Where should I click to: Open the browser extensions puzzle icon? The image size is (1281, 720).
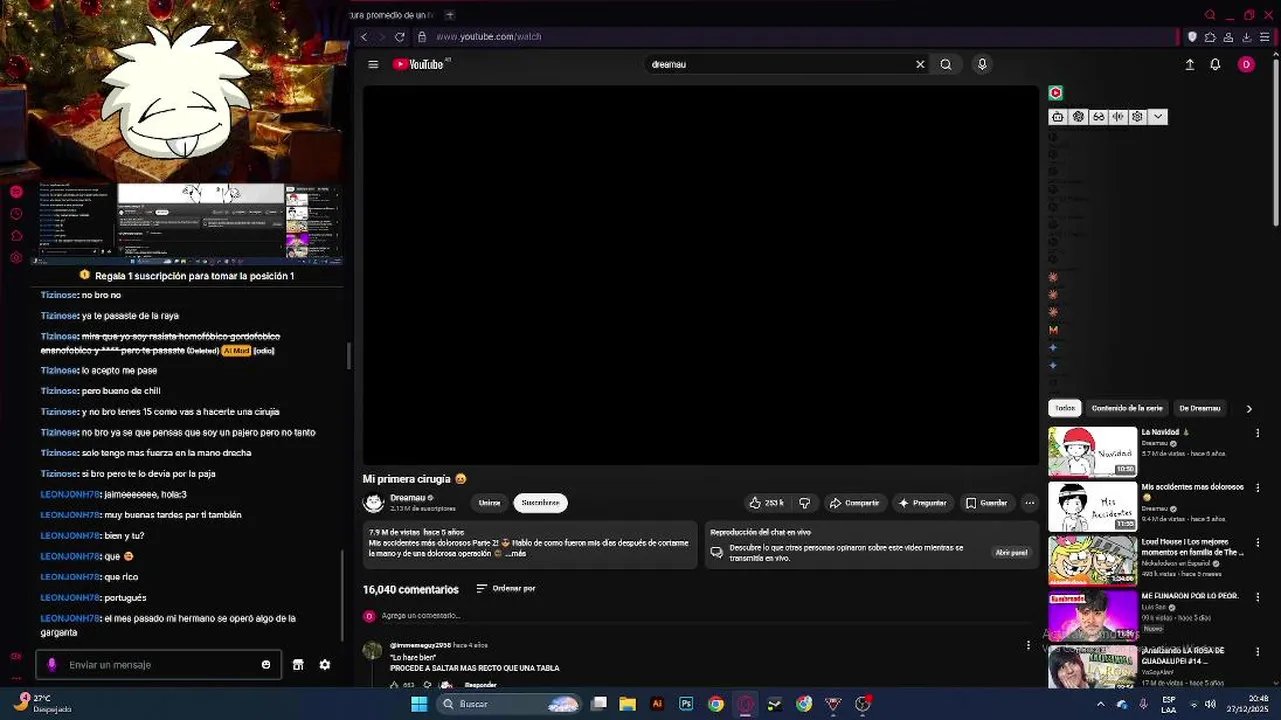coord(1210,37)
